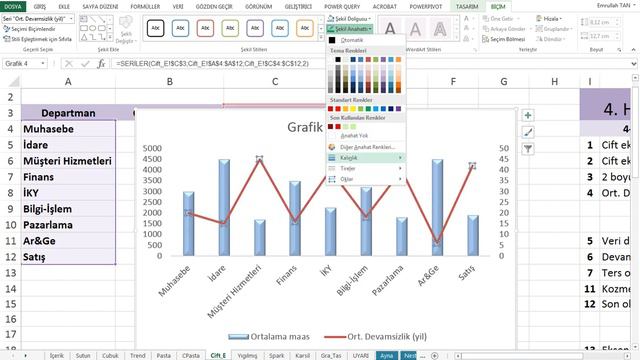
Task: Insert the rectangle shape from shape gallery
Action: 84,28
